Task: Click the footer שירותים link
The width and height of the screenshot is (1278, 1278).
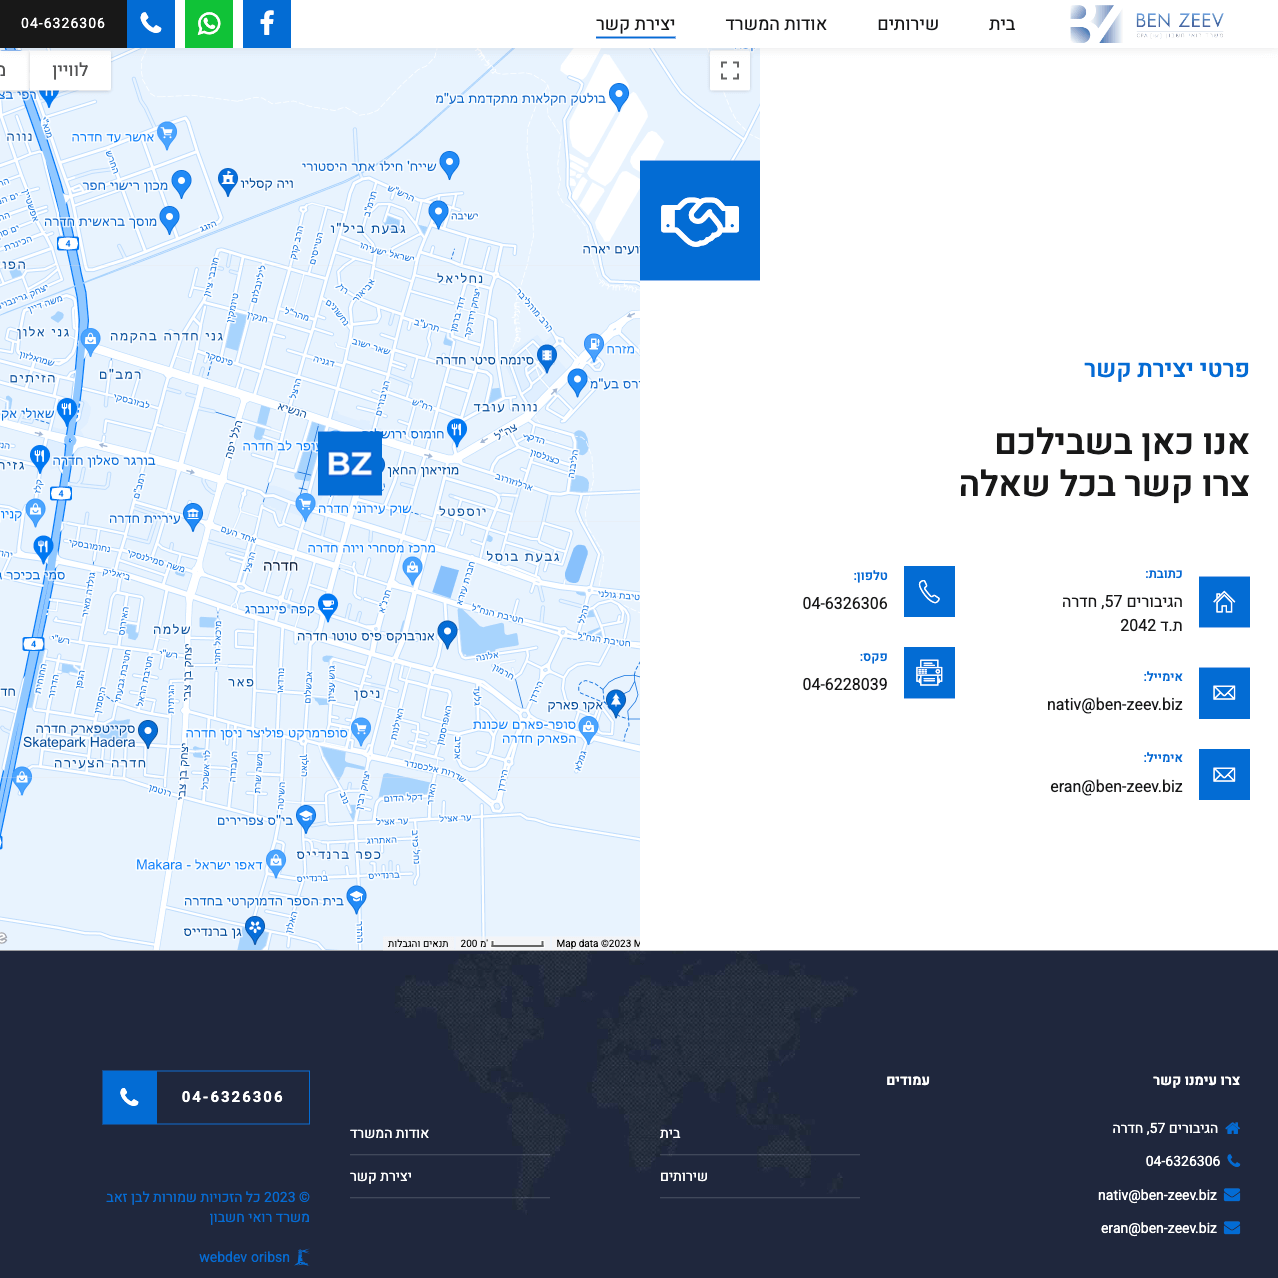Action: (x=684, y=1176)
